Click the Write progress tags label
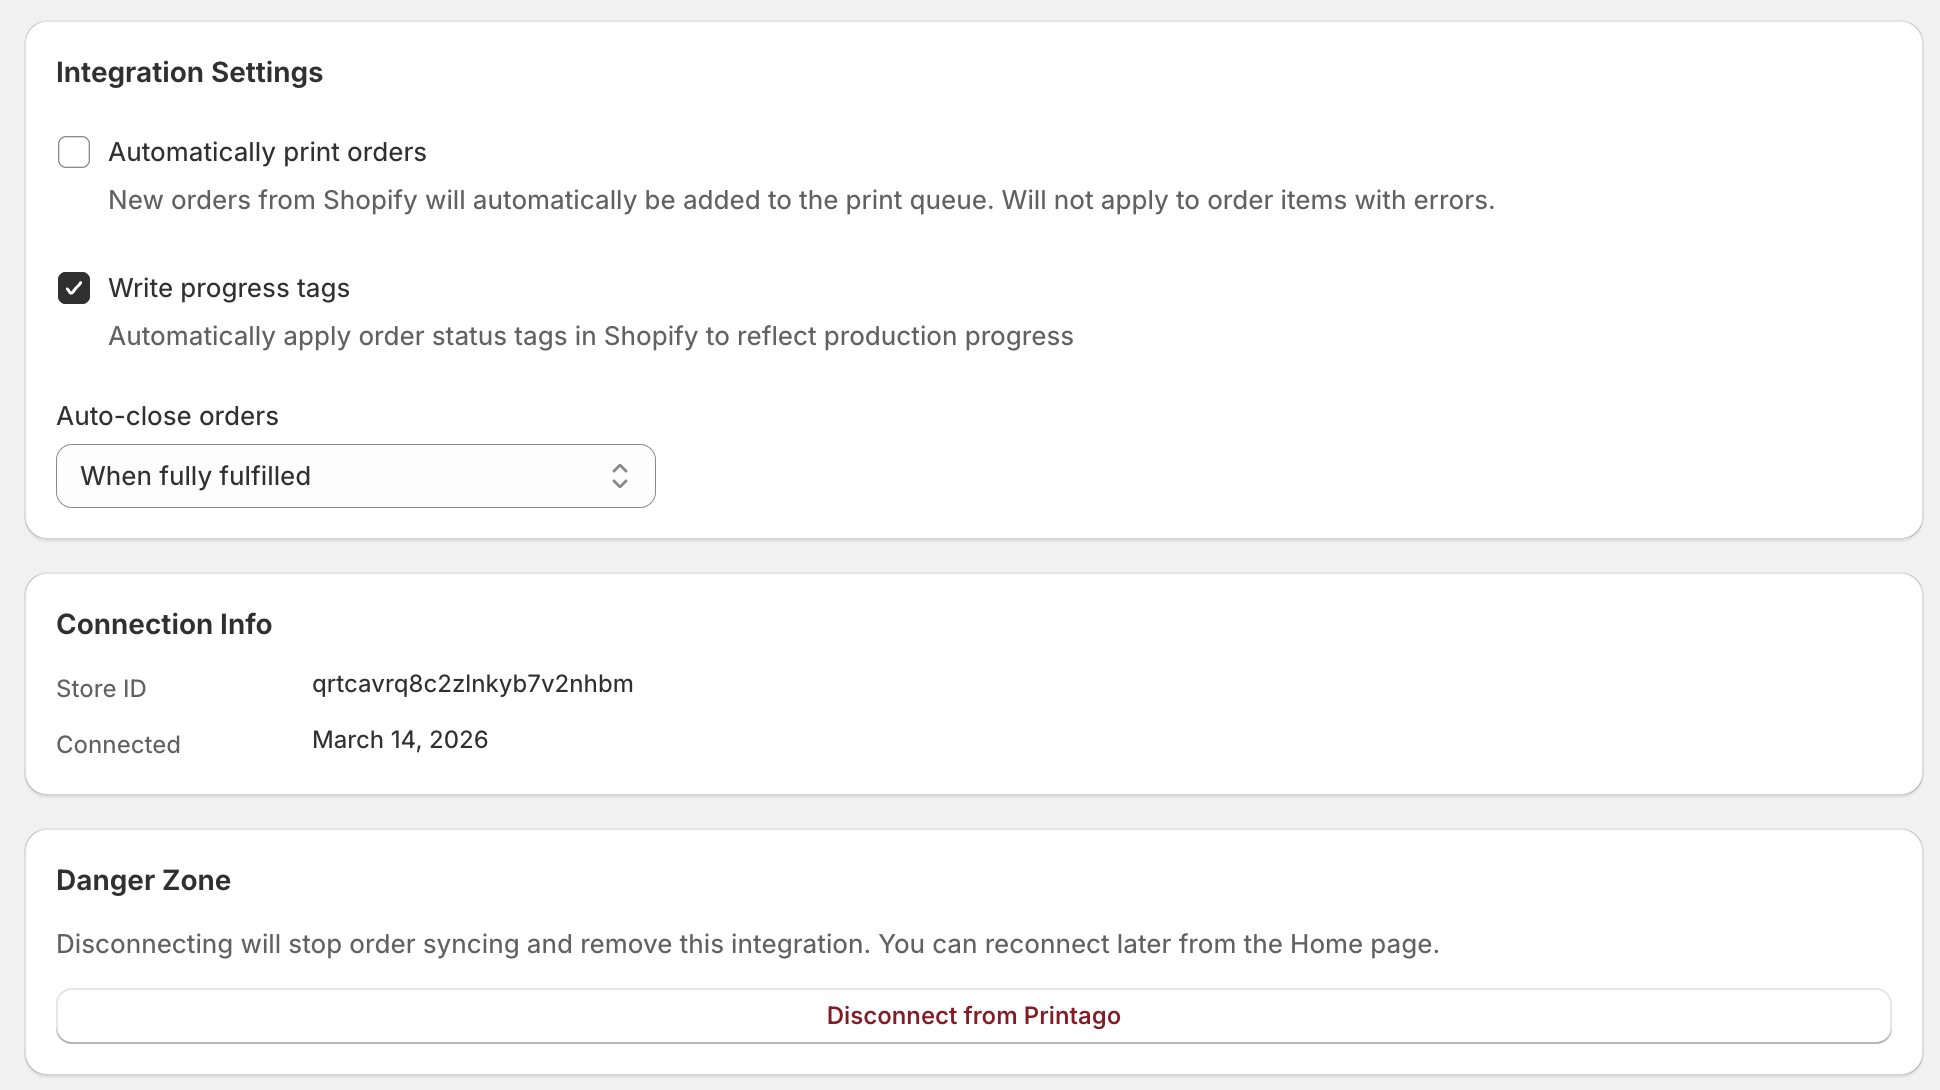 point(228,288)
